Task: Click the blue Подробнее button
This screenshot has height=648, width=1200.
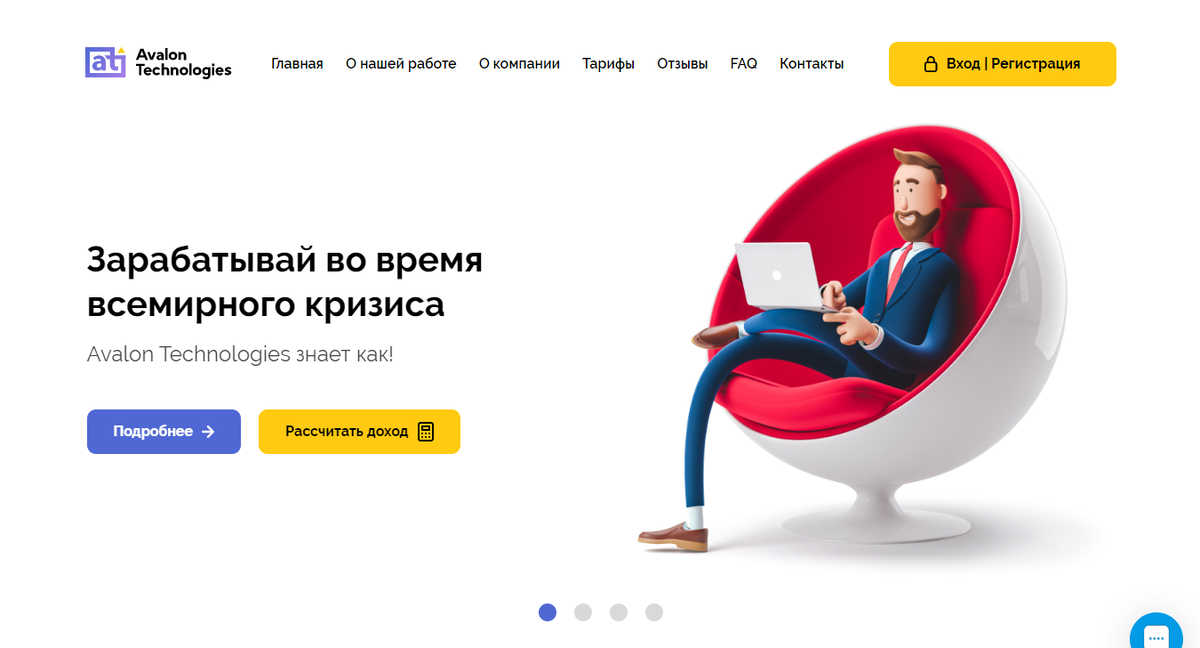Action: tap(164, 432)
